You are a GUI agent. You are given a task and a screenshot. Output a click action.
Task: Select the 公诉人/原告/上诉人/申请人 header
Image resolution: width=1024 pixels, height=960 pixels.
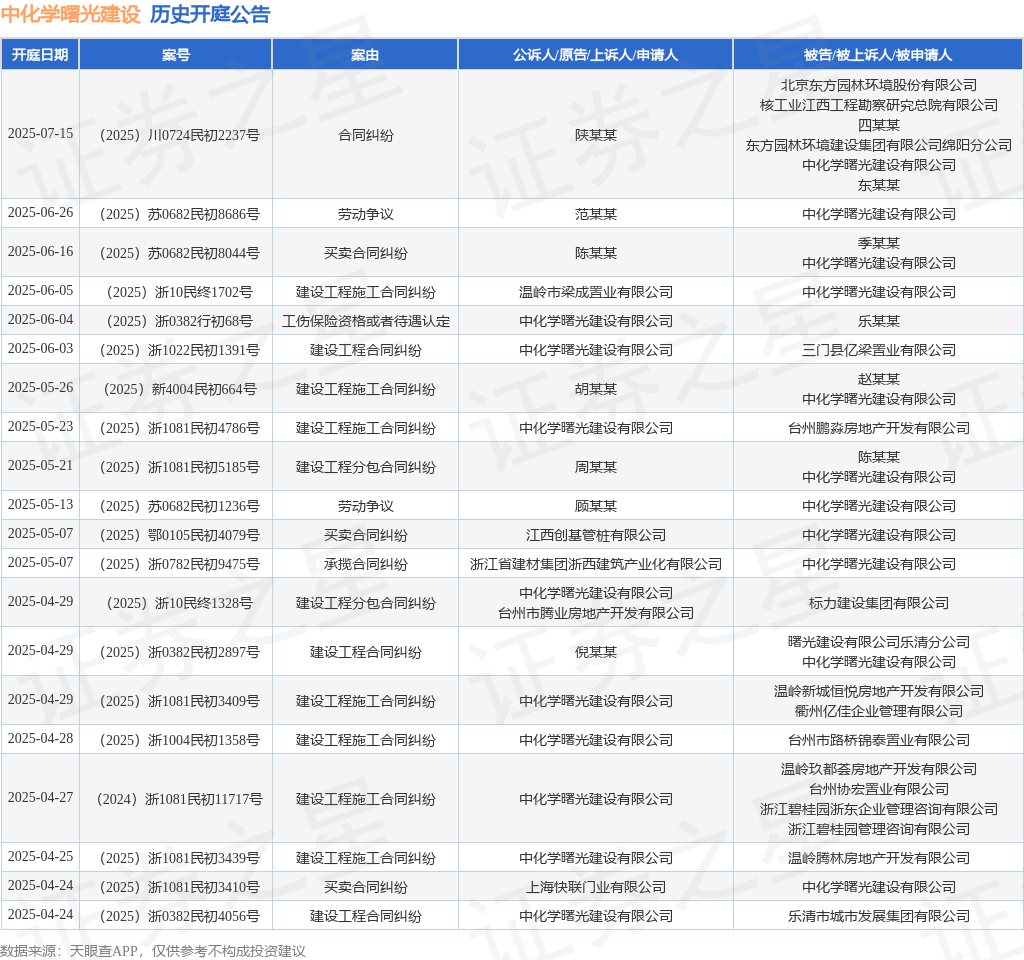596,55
